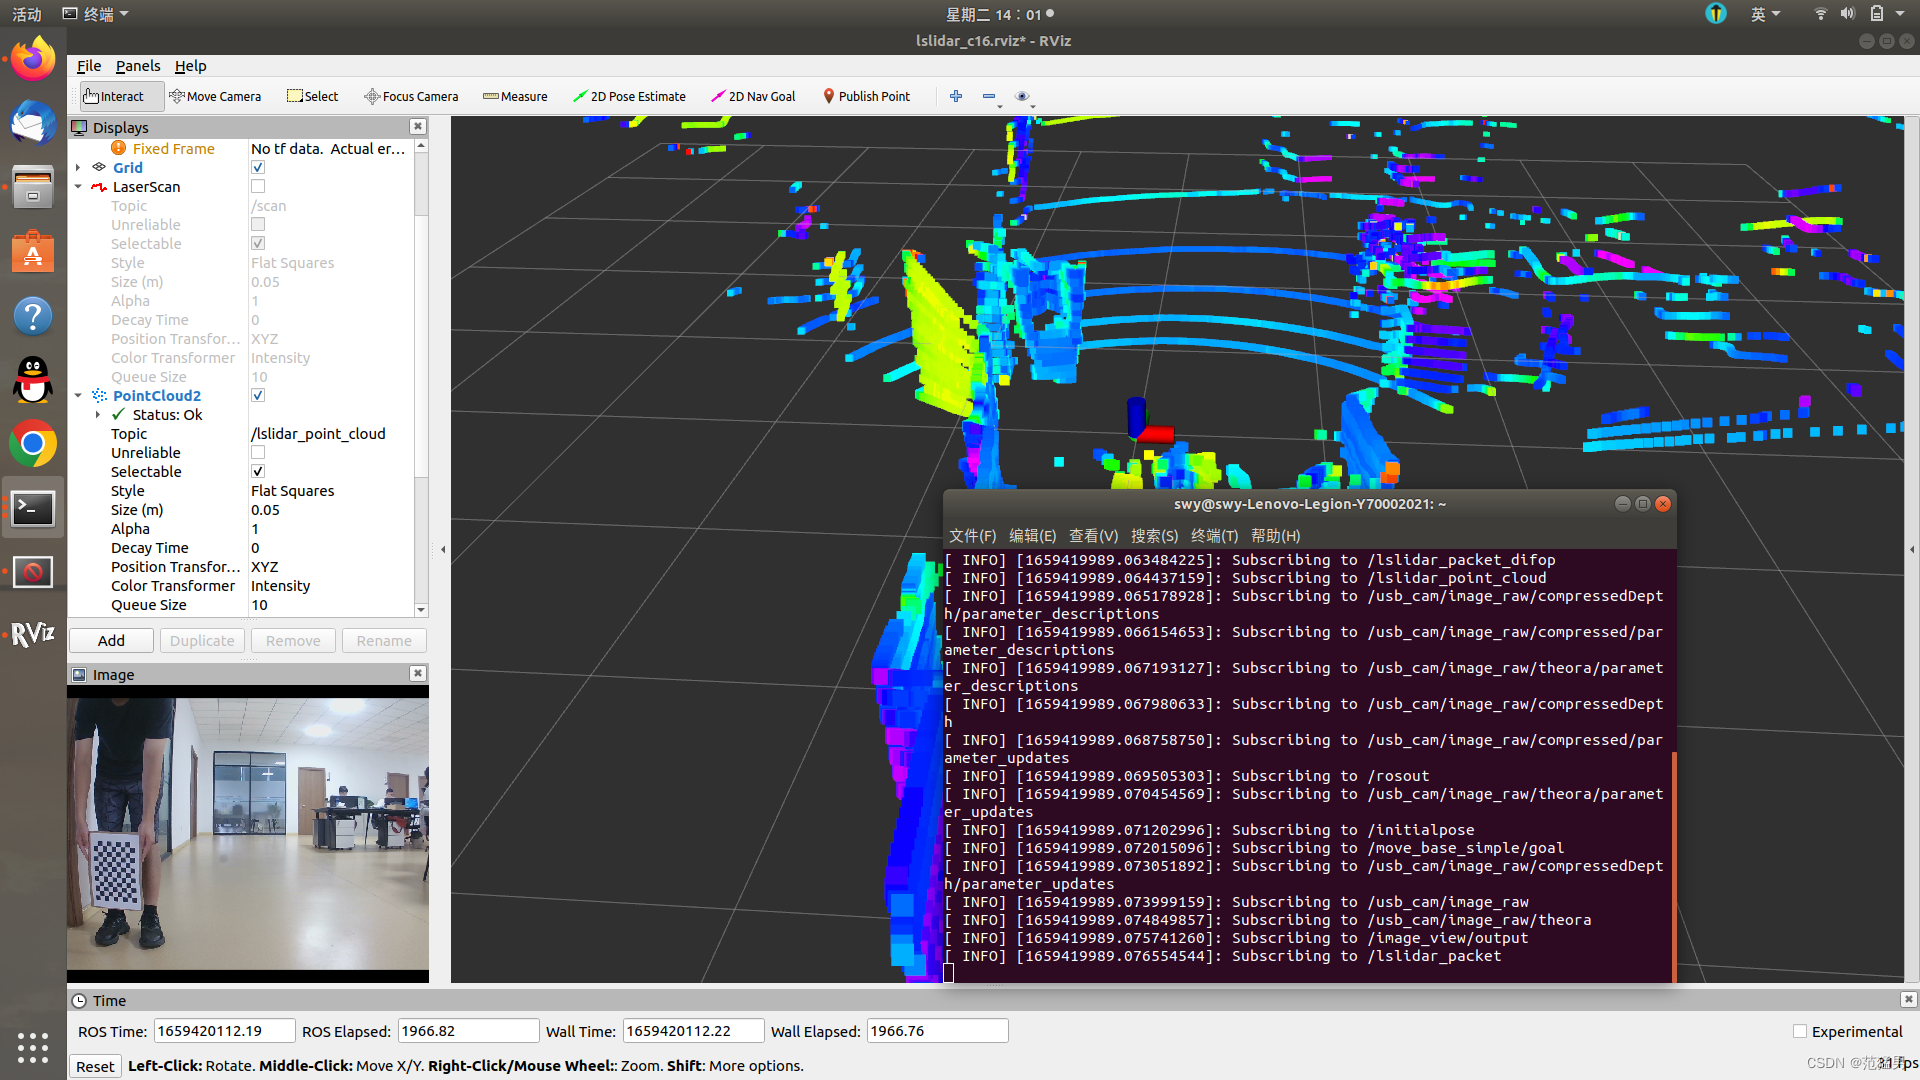Click the blue plus add-tool icon
Screen dimensions: 1920x1080
[956, 96]
